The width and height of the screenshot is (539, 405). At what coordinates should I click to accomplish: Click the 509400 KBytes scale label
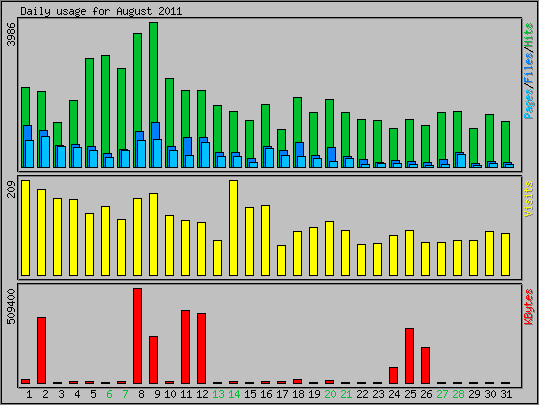(12, 307)
